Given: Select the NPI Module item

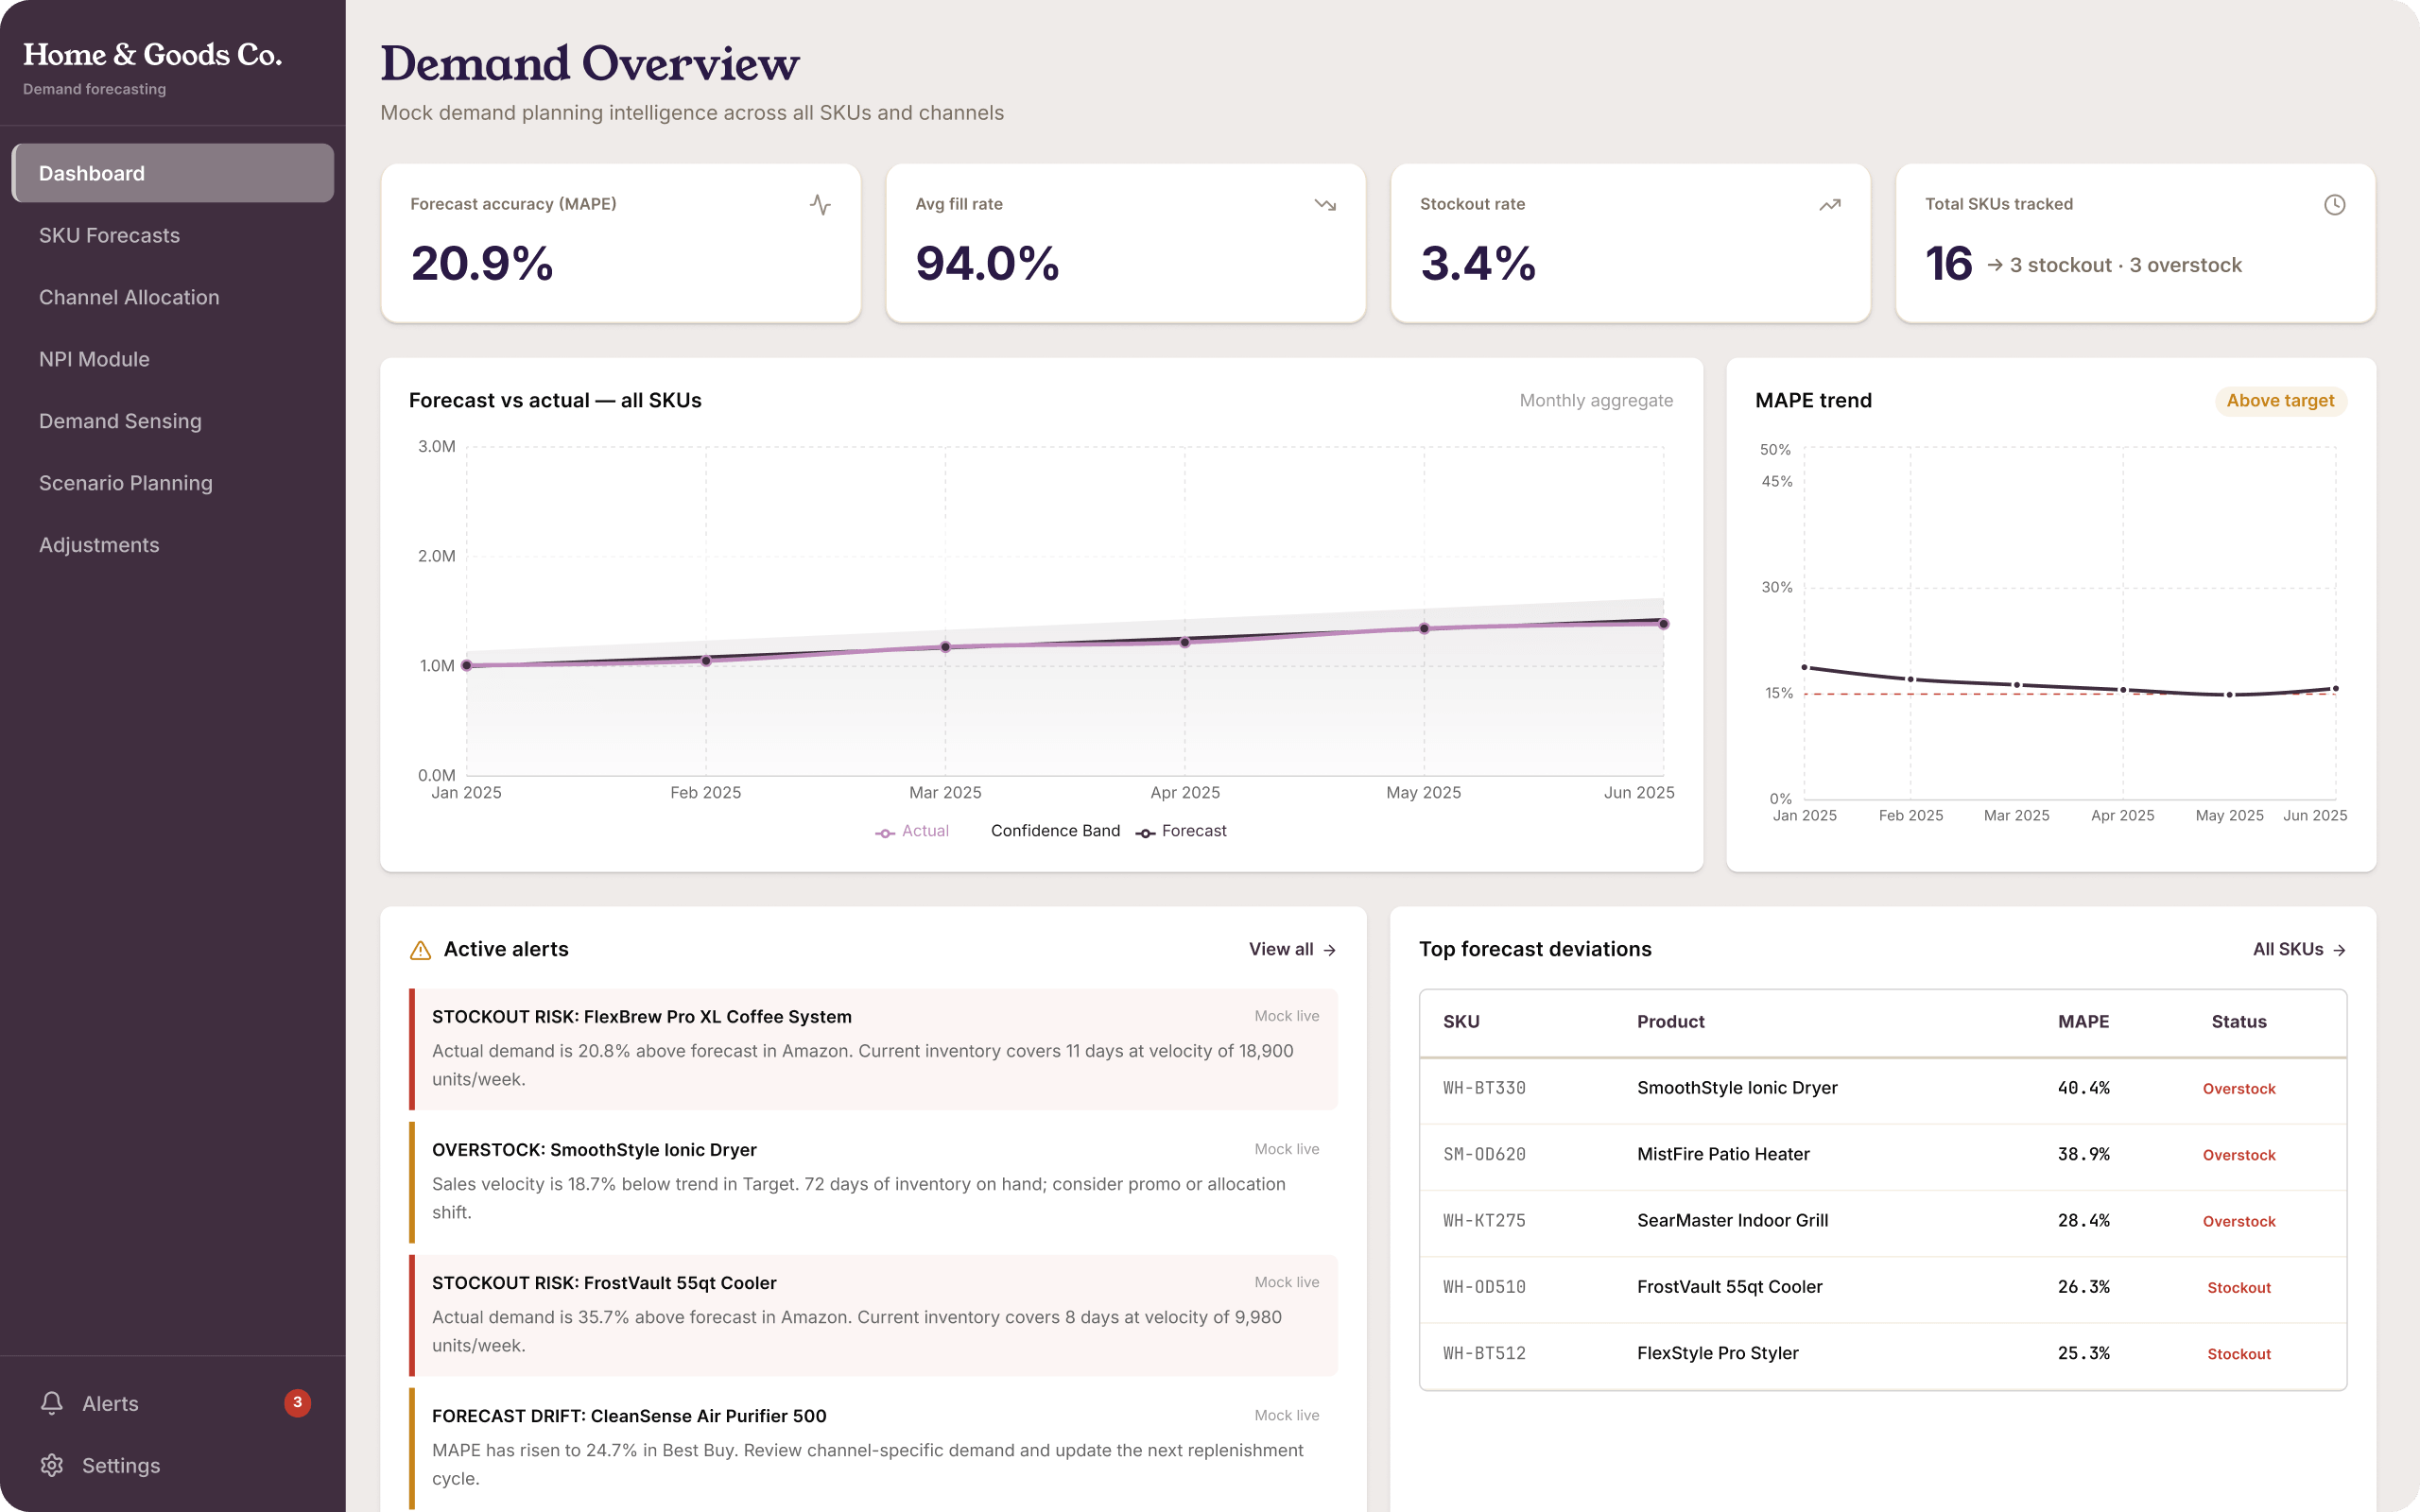Looking at the screenshot, I should (x=173, y=359).
